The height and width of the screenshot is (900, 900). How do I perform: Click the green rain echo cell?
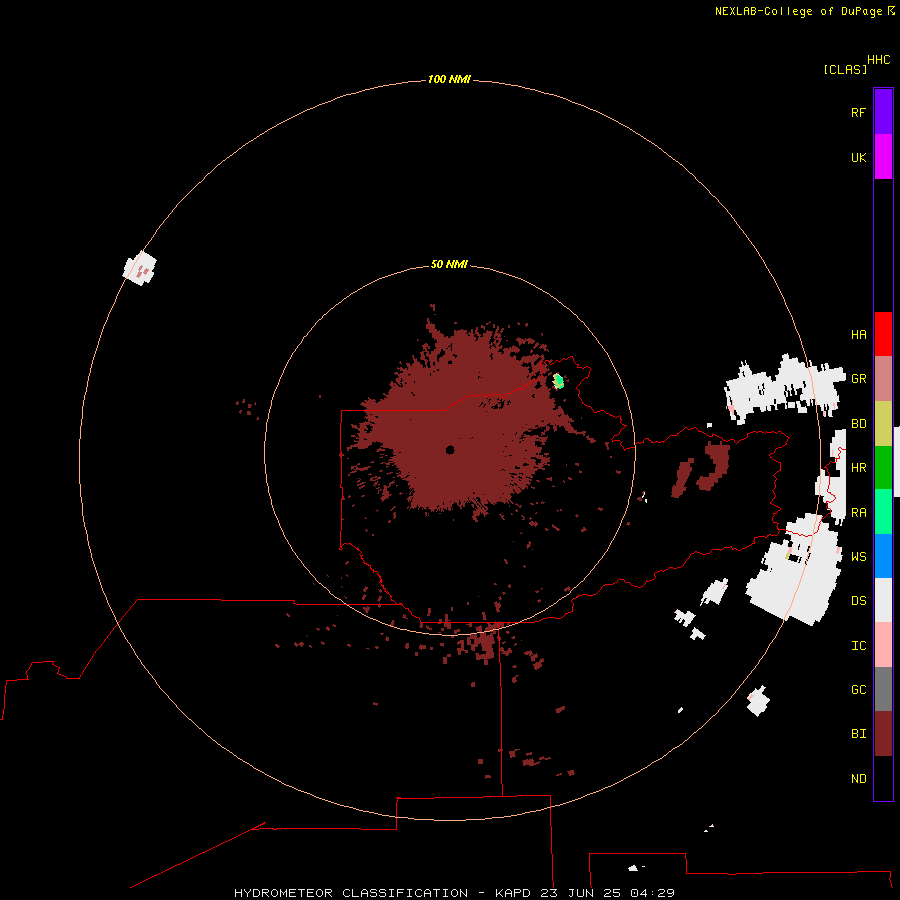(558, 381)
